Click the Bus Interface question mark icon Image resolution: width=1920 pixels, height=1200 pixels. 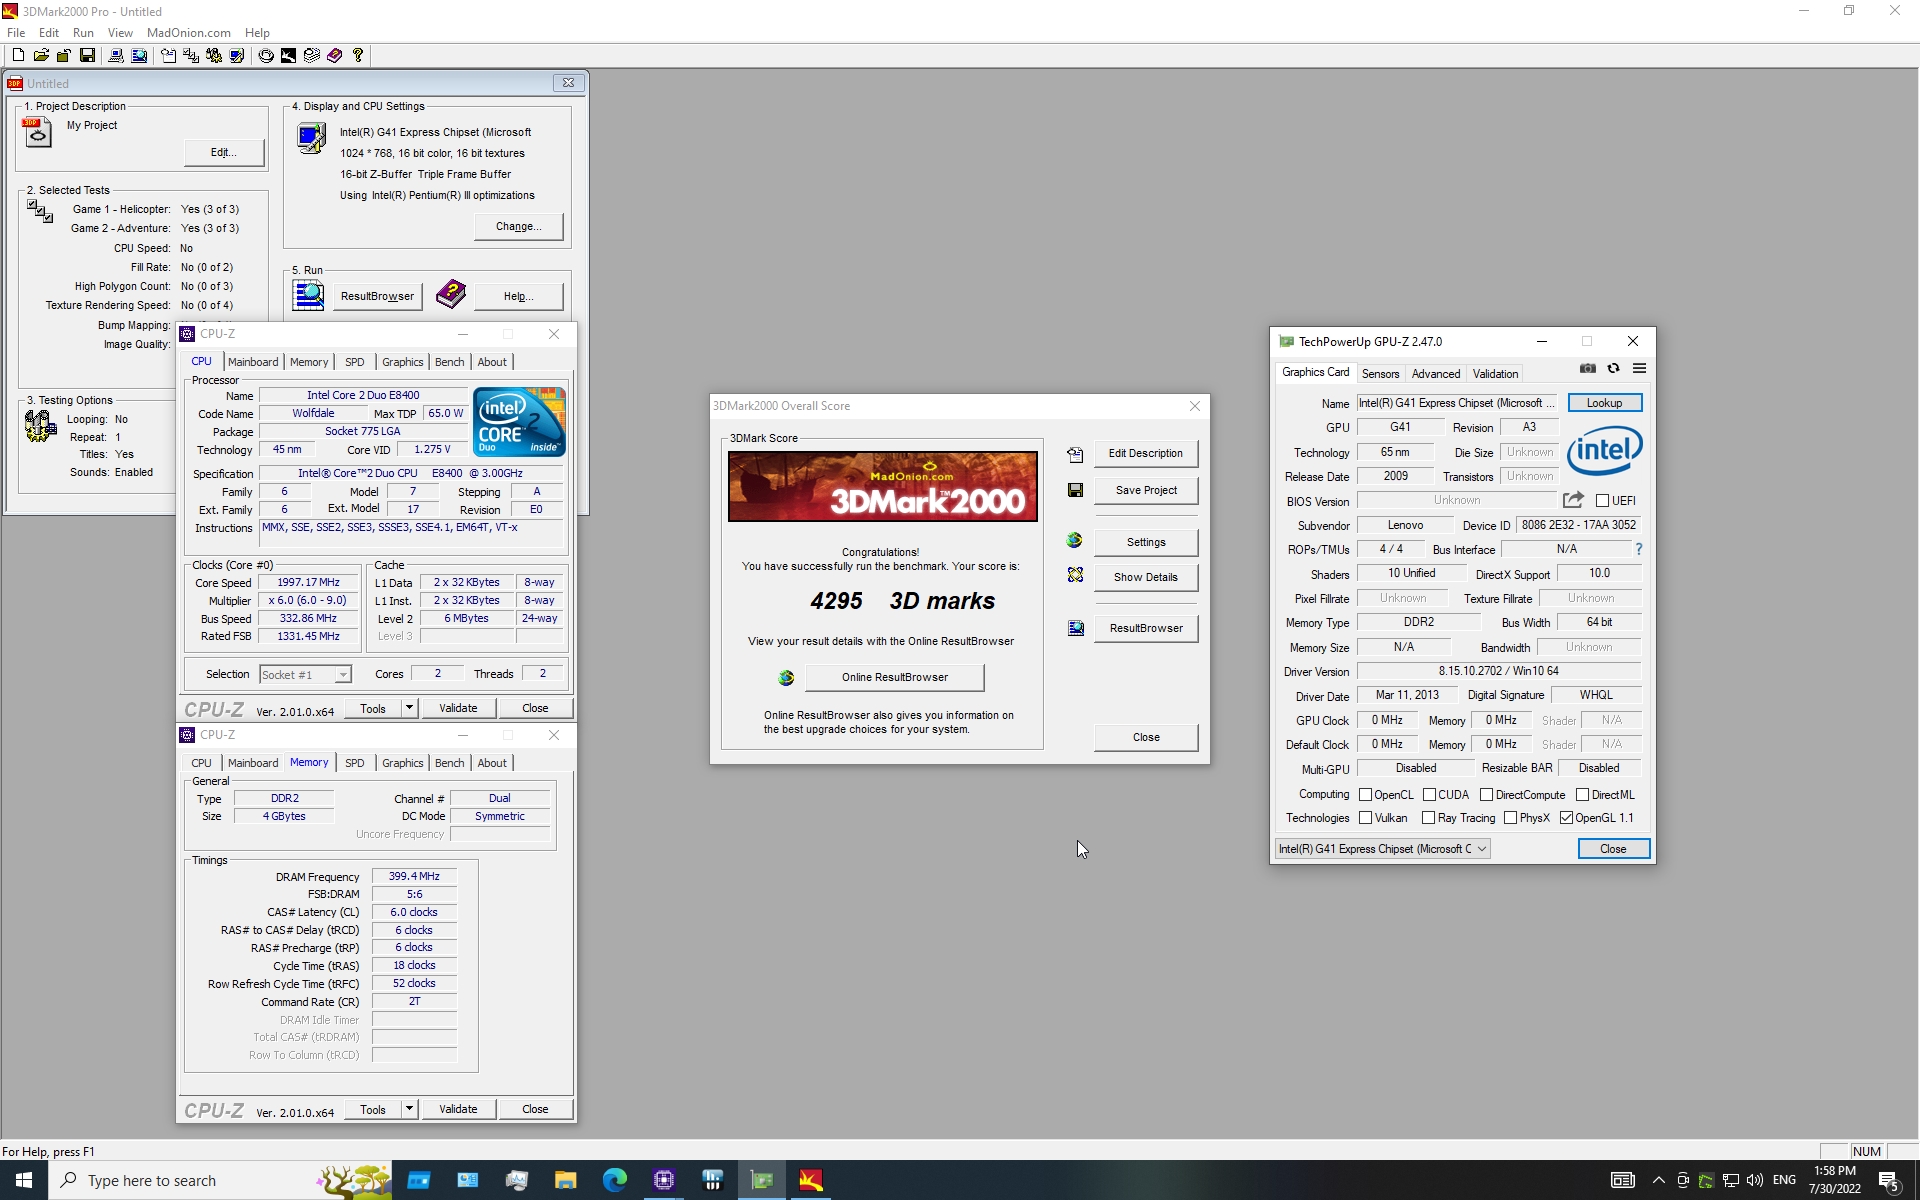(x=1638, y=549)
